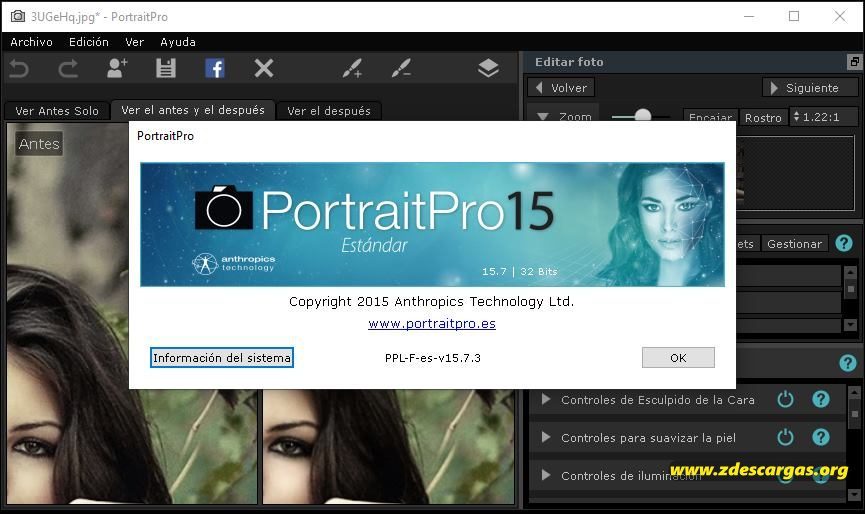Click the add person icon
The image size is (865, 514).
pos(116,68)
